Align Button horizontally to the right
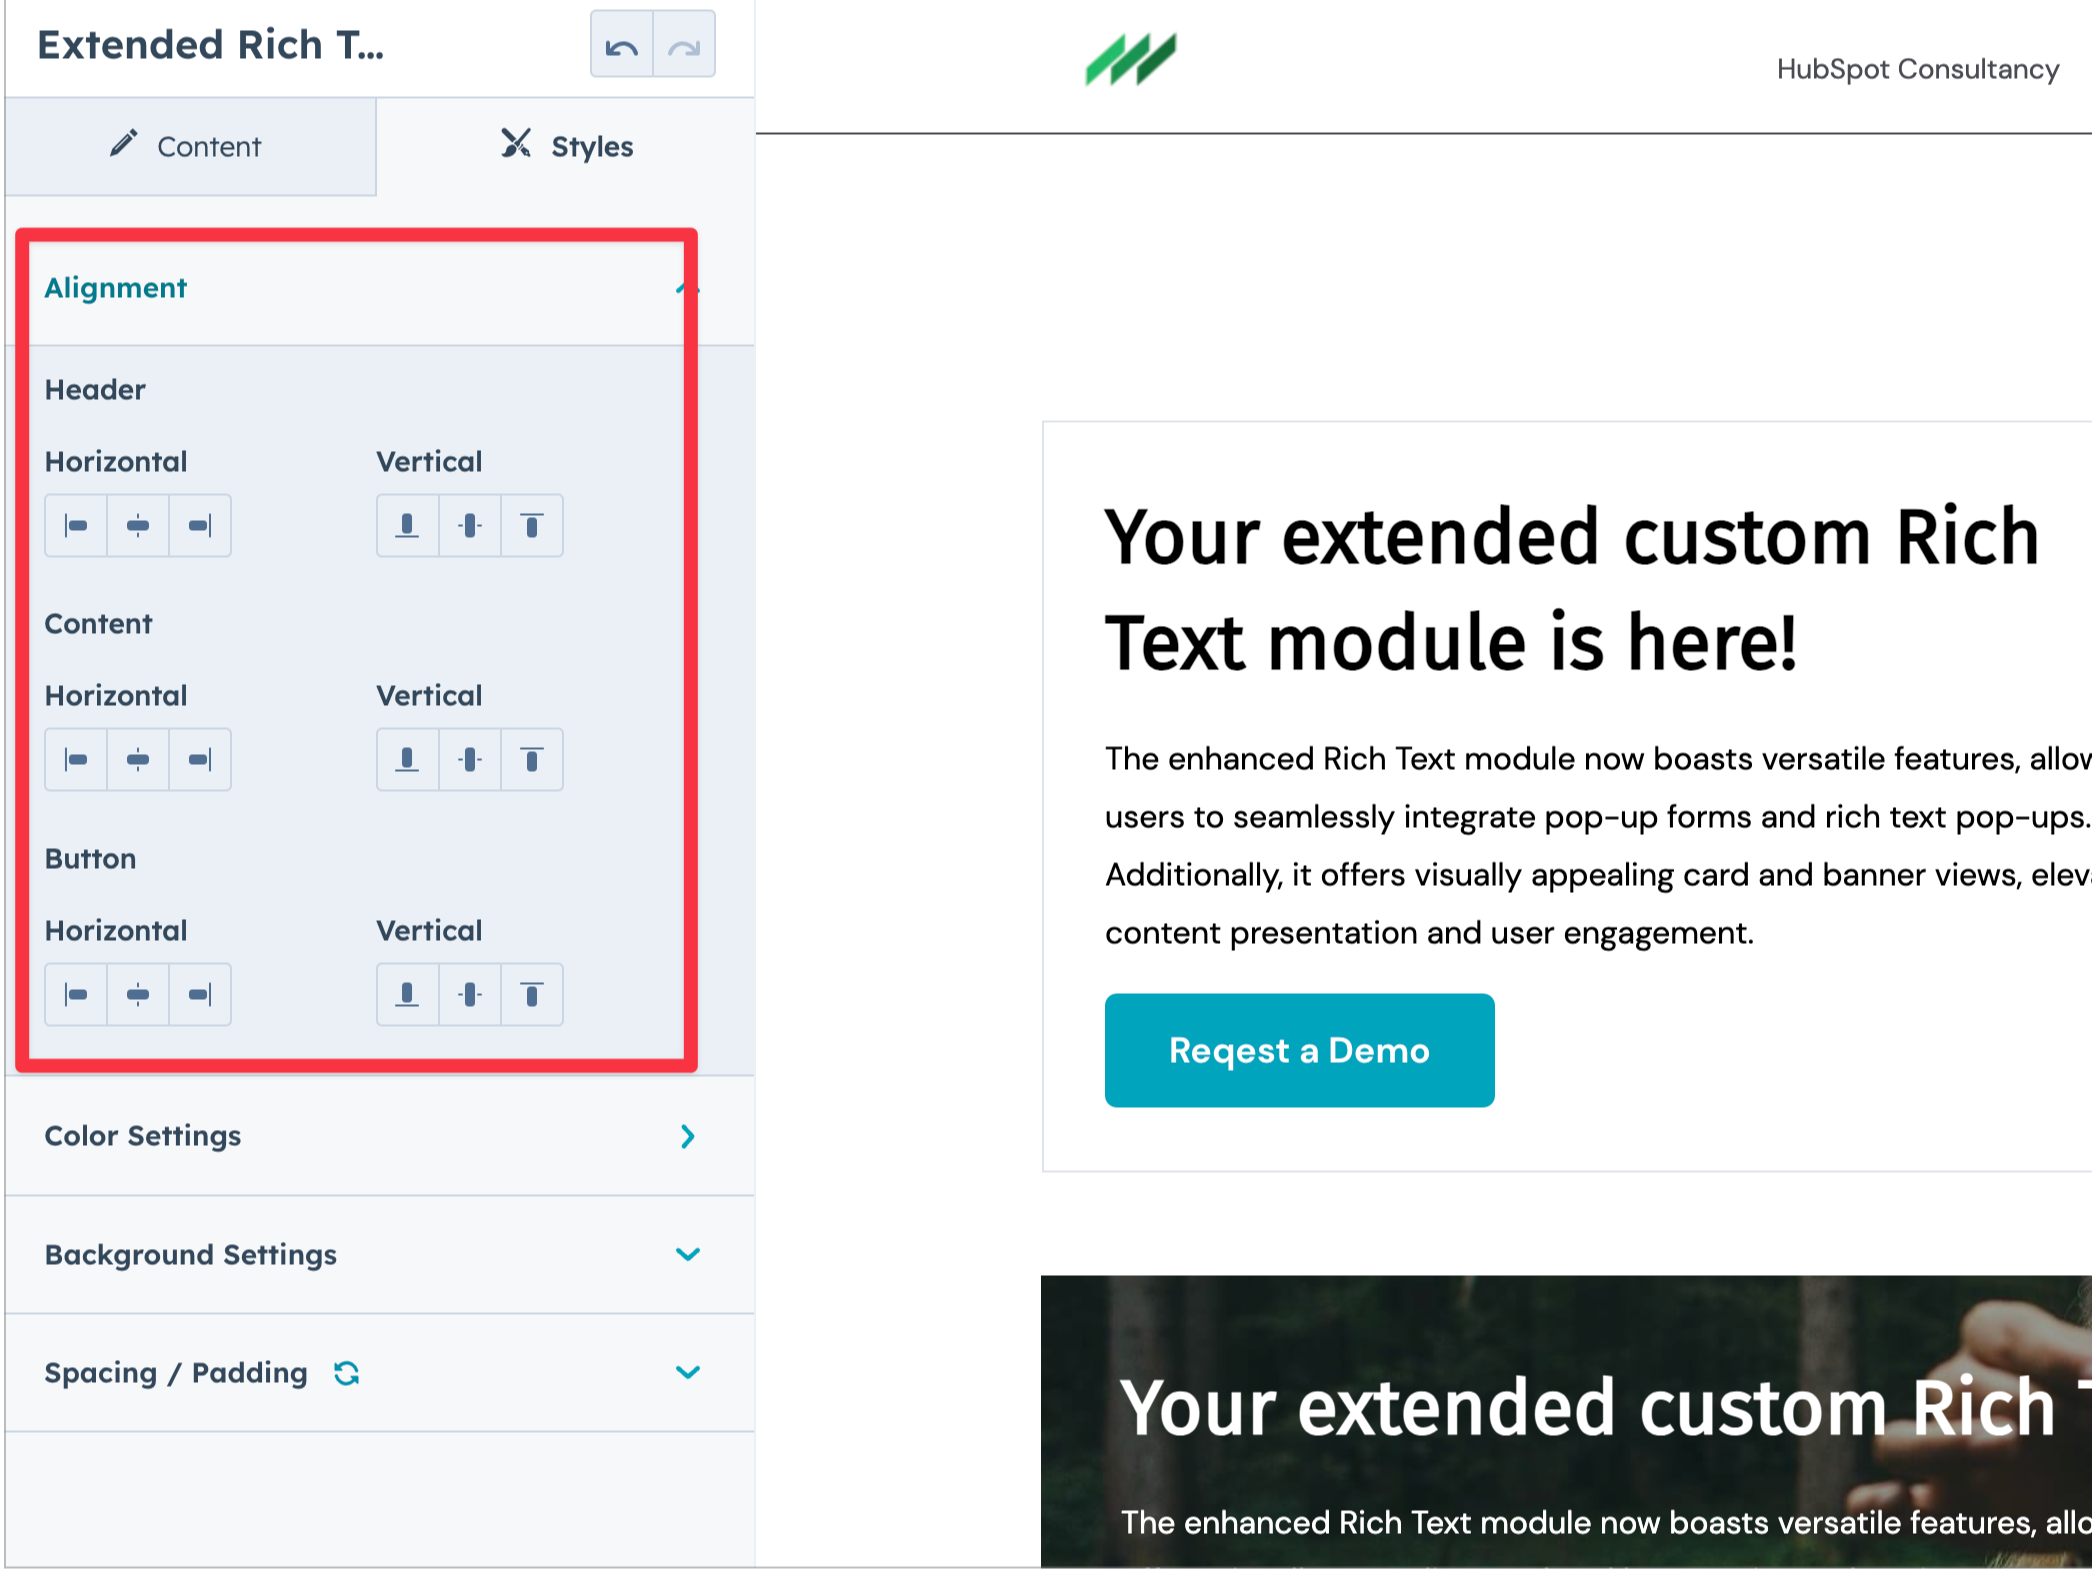2092x1569 pixels. [x=200, y=995]
